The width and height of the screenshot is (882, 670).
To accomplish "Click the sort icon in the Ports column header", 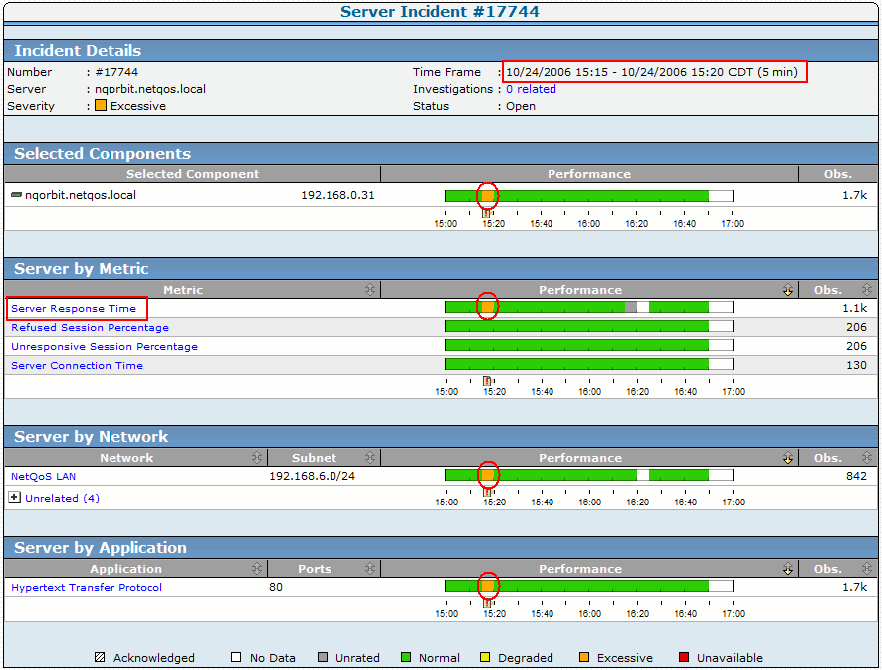I will (x=370, y=569).
